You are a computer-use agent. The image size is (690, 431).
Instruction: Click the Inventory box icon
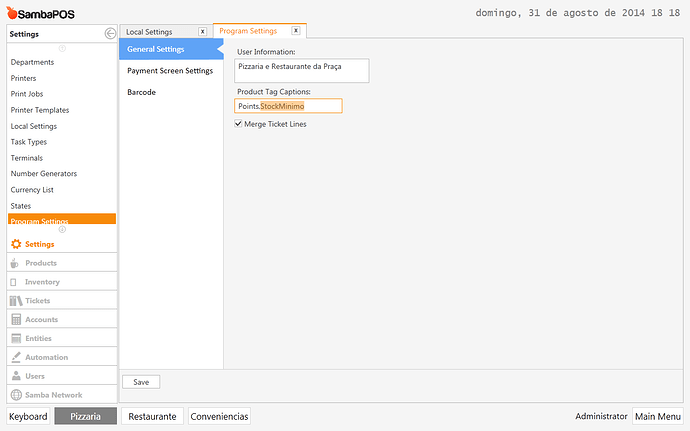pos(14,282)
